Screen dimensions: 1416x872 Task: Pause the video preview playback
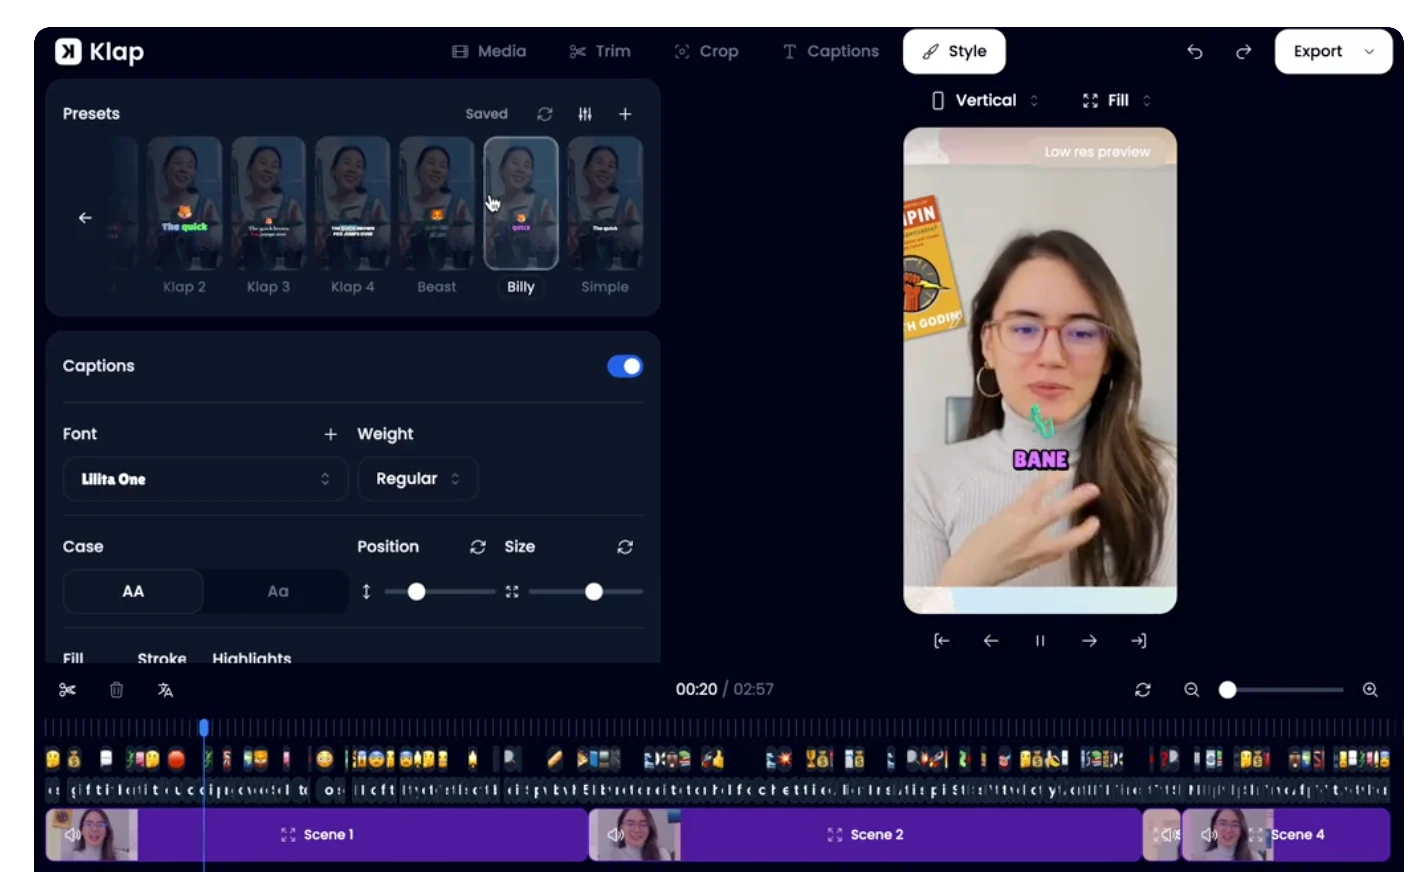tap(1040, 641)
